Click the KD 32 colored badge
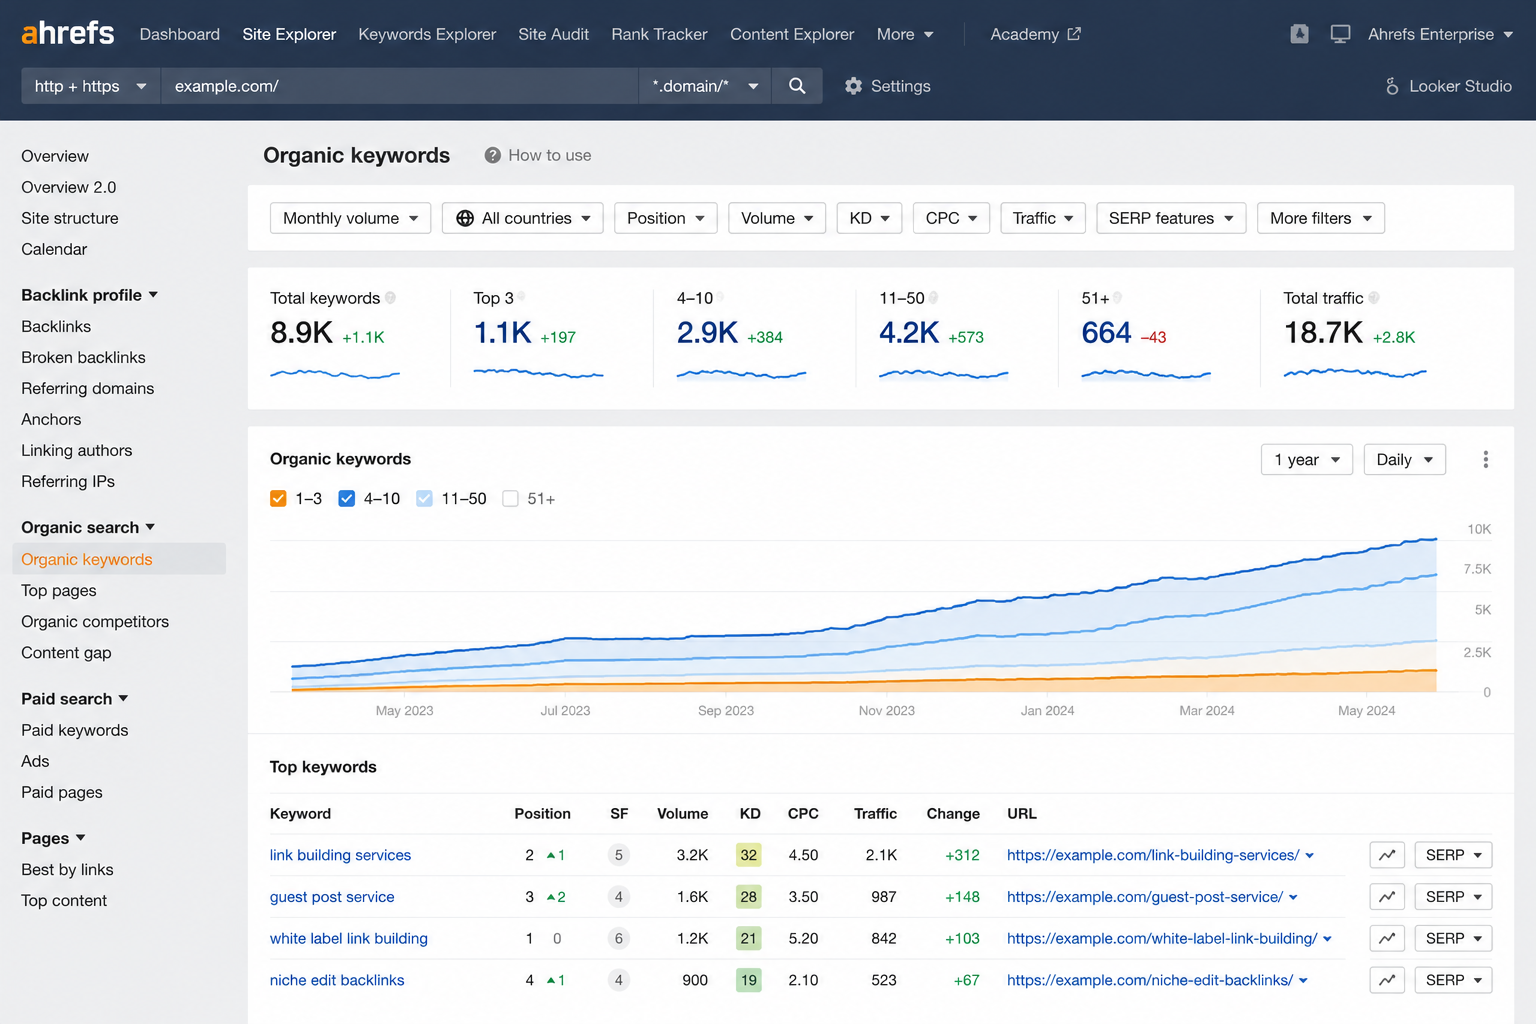The height and width of the screenshot is (1024, 1536). point(748,855)
